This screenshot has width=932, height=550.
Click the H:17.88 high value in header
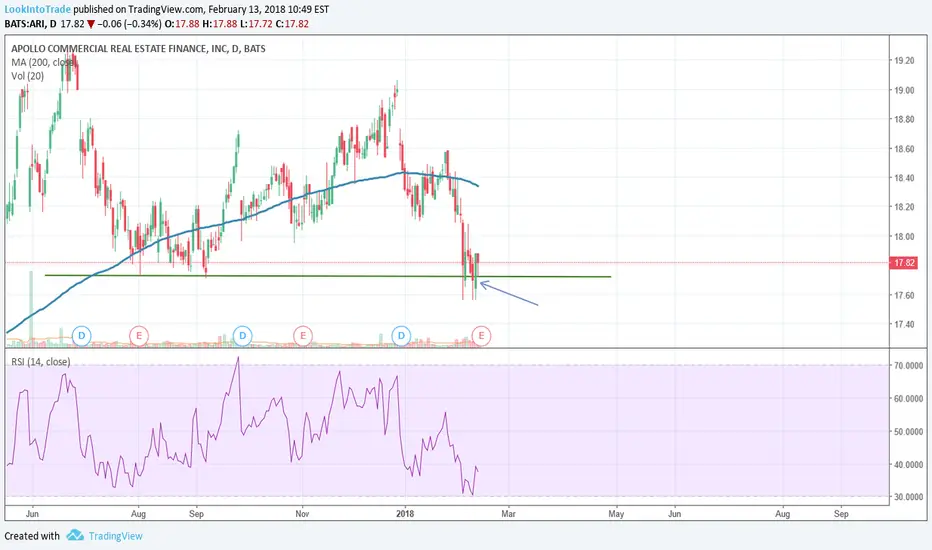tap(219, 24)
